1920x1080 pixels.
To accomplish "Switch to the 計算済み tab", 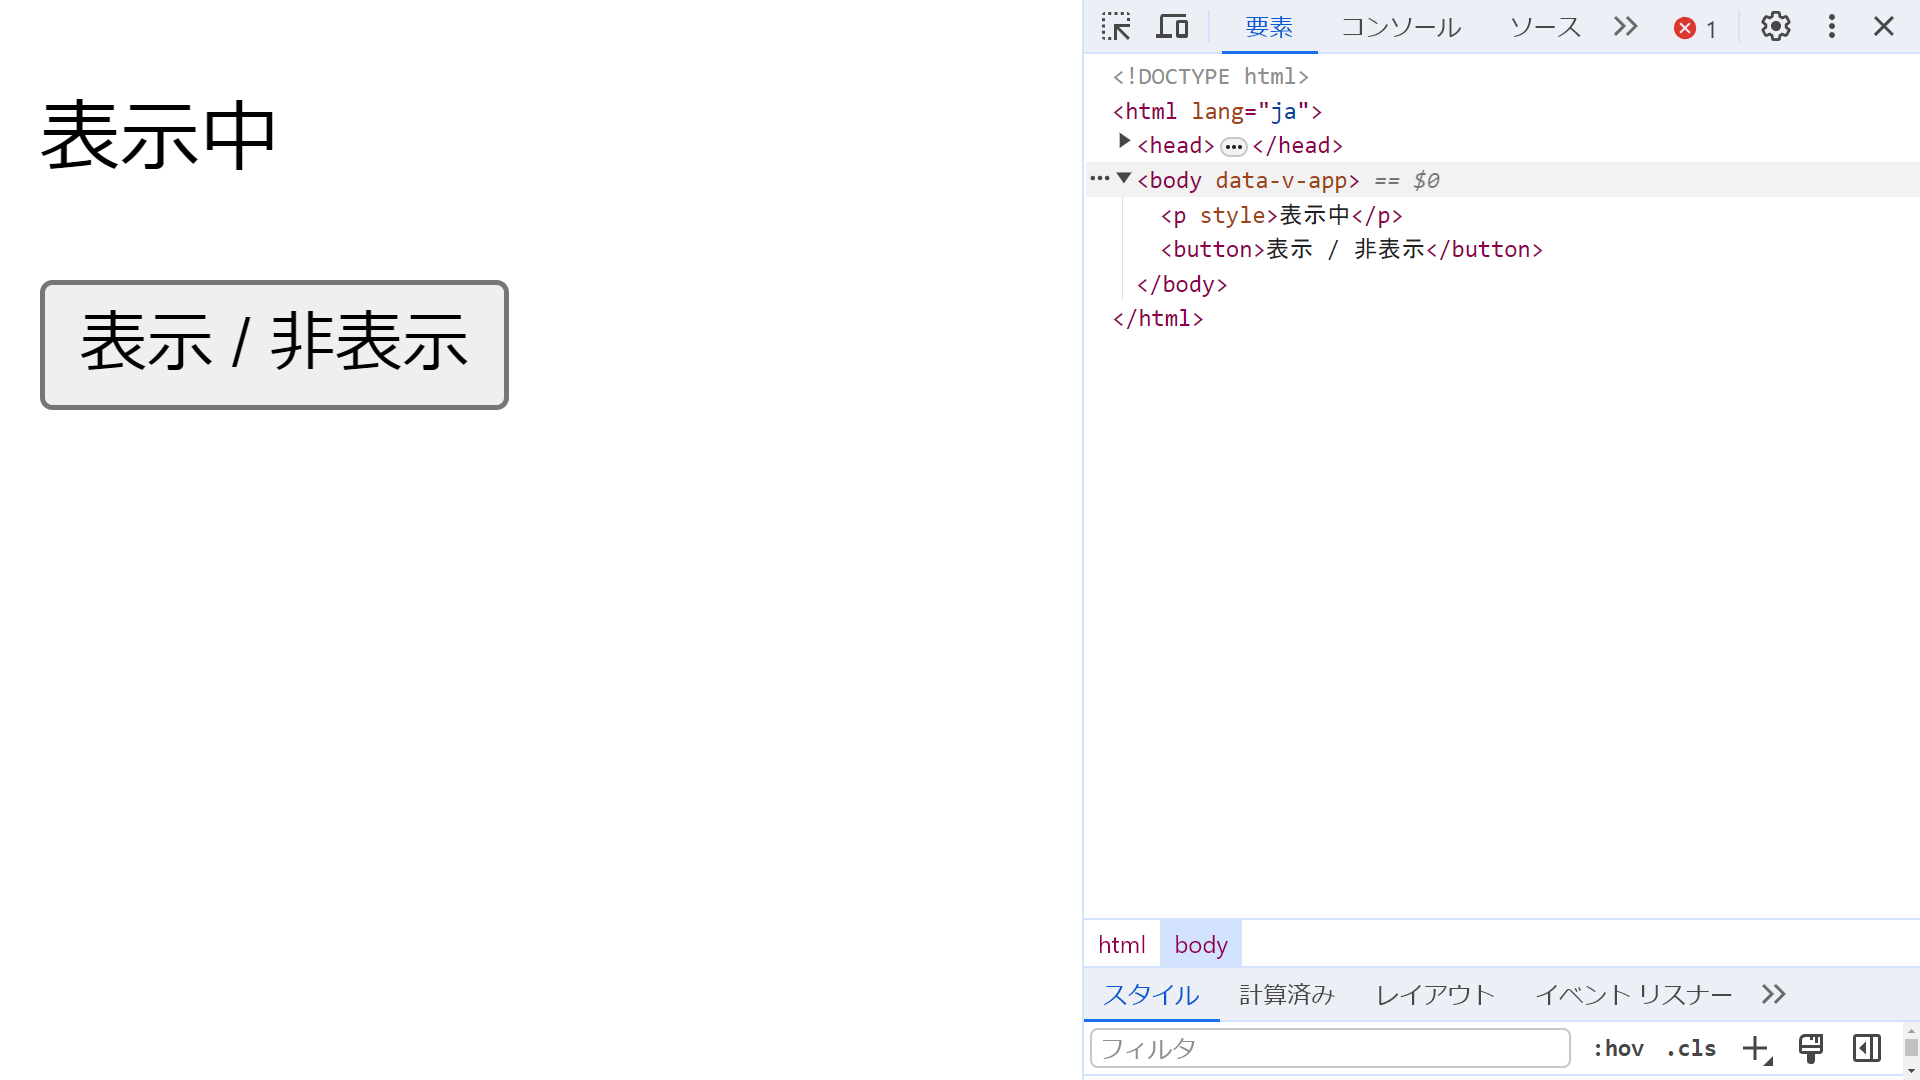I will click(x=1286, y=994).
